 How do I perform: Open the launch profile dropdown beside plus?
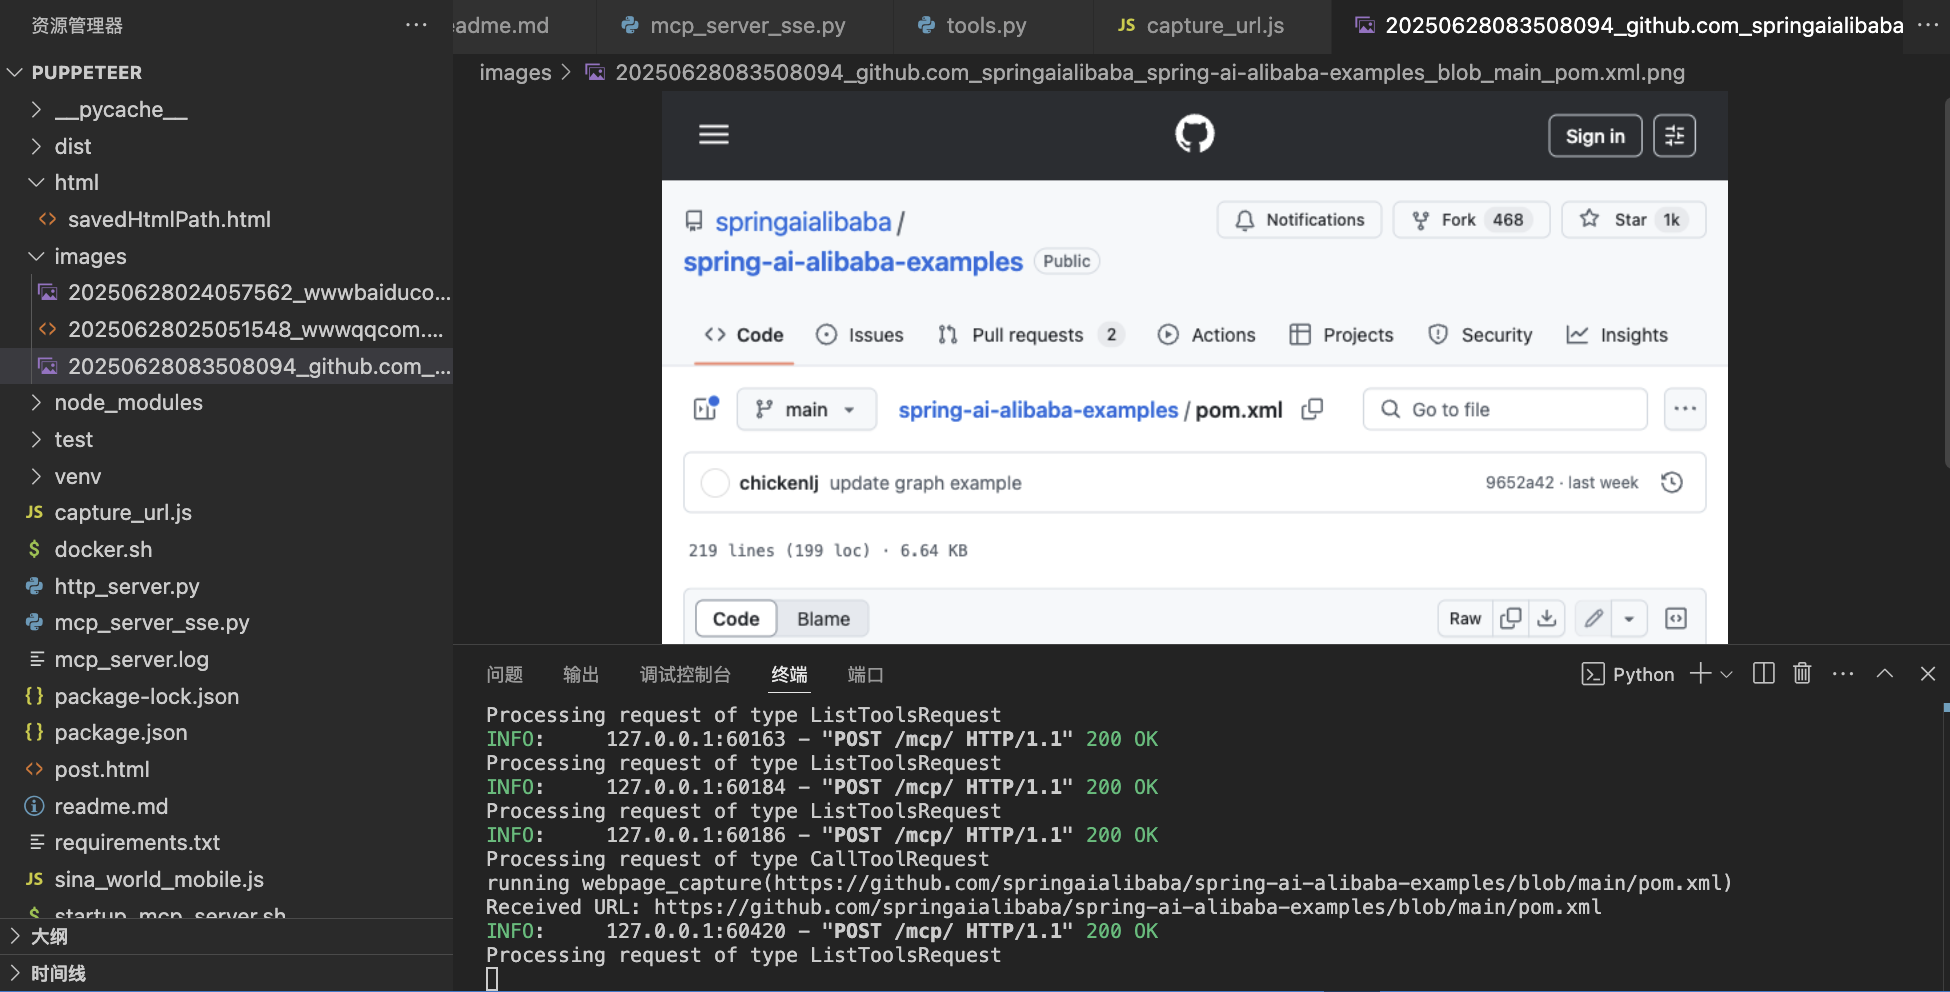pos(1726,674)
